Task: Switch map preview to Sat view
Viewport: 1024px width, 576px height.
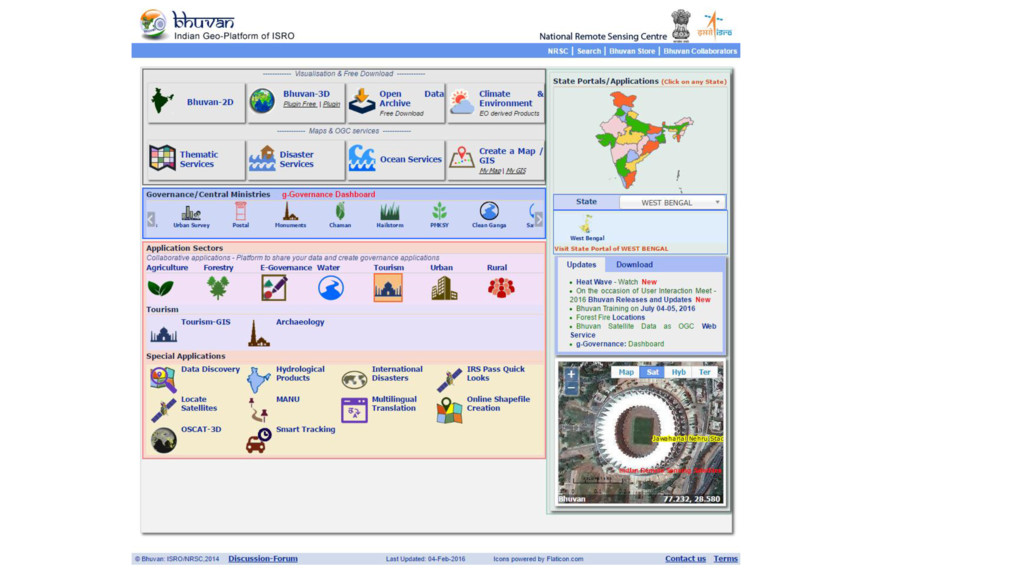Action: coord(652,372)
